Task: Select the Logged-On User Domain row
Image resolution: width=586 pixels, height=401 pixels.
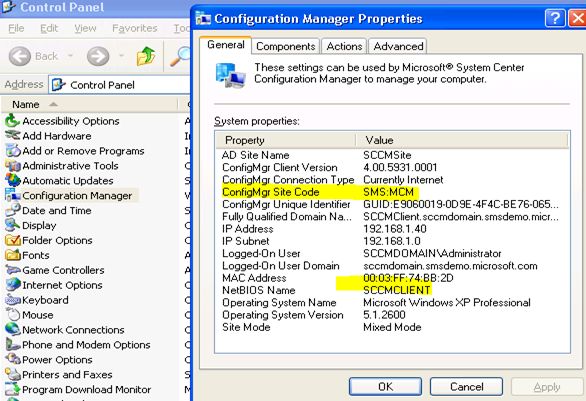Action: (392, 266)
